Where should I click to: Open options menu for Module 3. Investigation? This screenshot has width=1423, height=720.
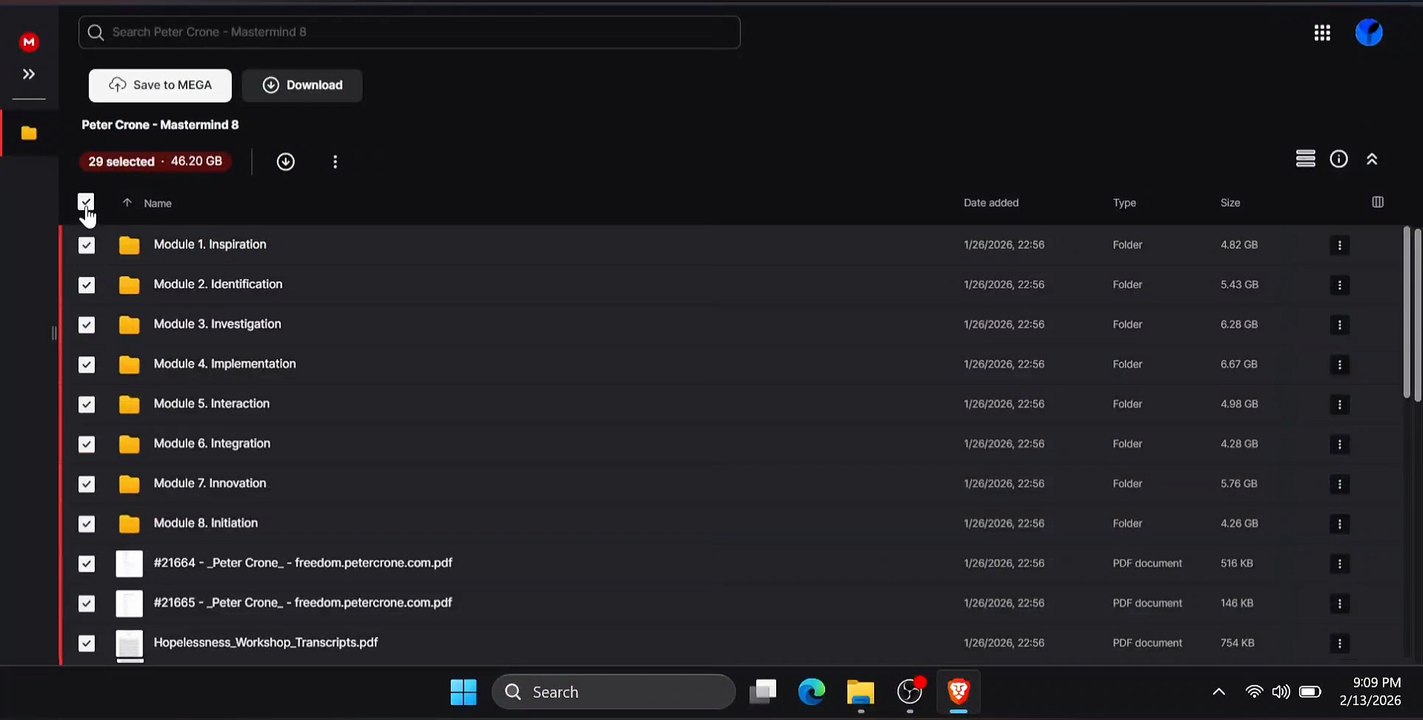(x=1340, y=325)
